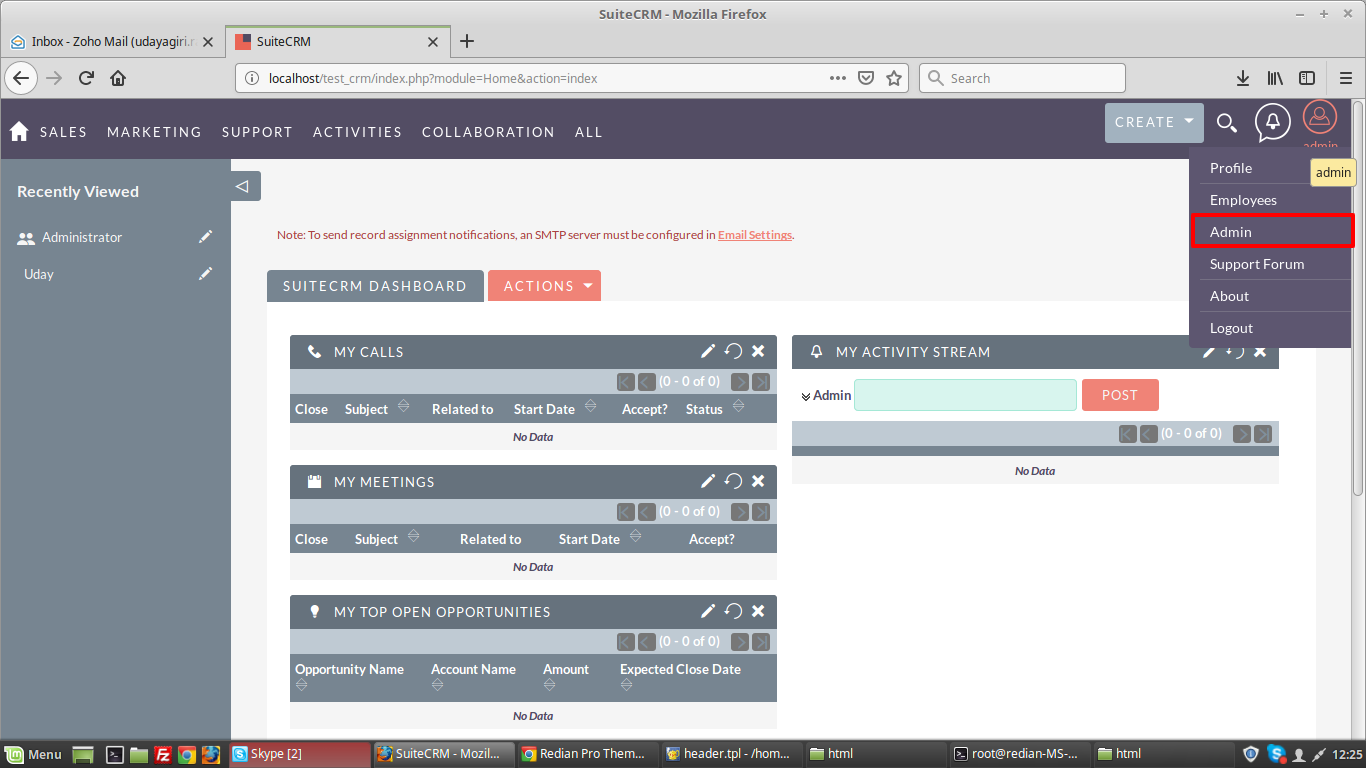Close My Top Open Opportunities dashlet
This screenshot has height=768, width=1366.
(758, 611)
